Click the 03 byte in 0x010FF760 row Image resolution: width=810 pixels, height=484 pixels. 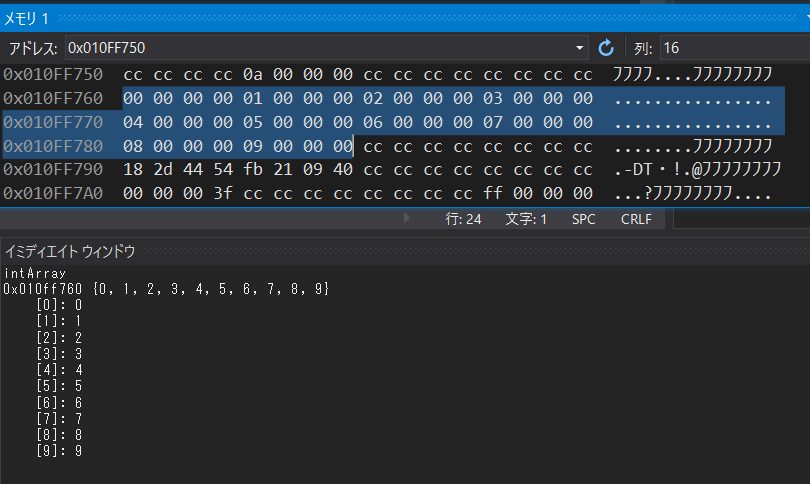pos(492,98)
